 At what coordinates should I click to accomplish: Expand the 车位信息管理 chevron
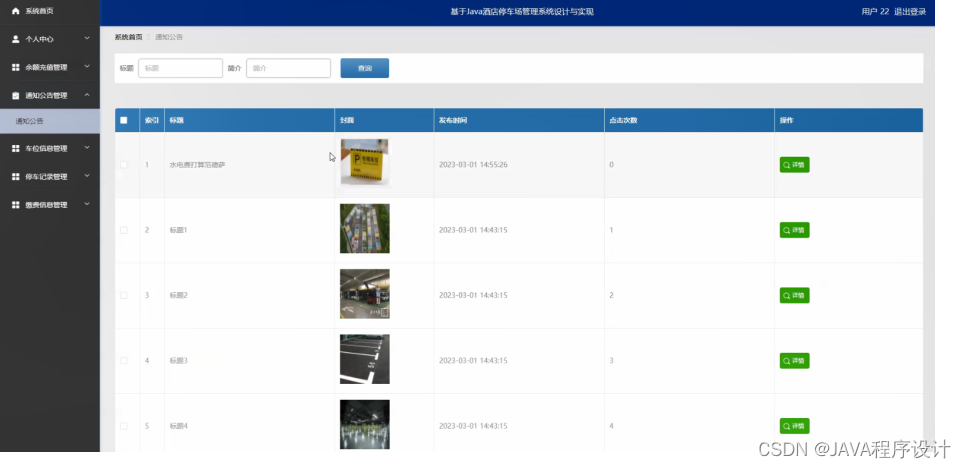tap(87, 148)
